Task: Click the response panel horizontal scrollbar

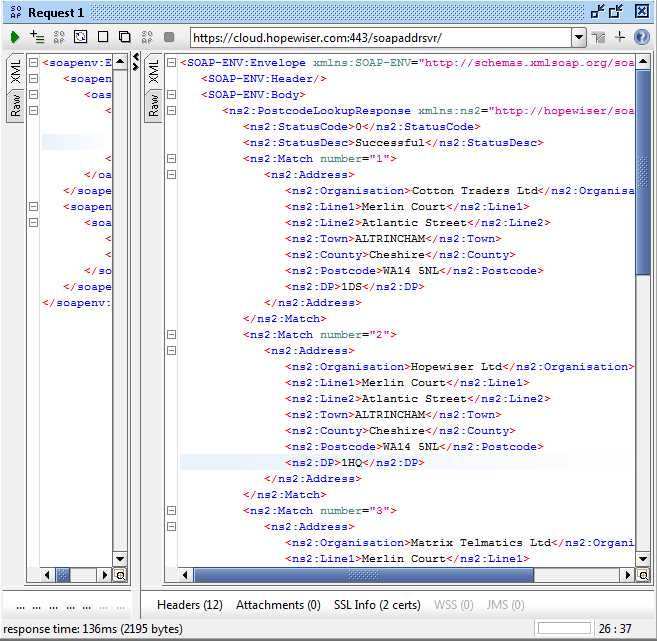Action: point(400,575)
